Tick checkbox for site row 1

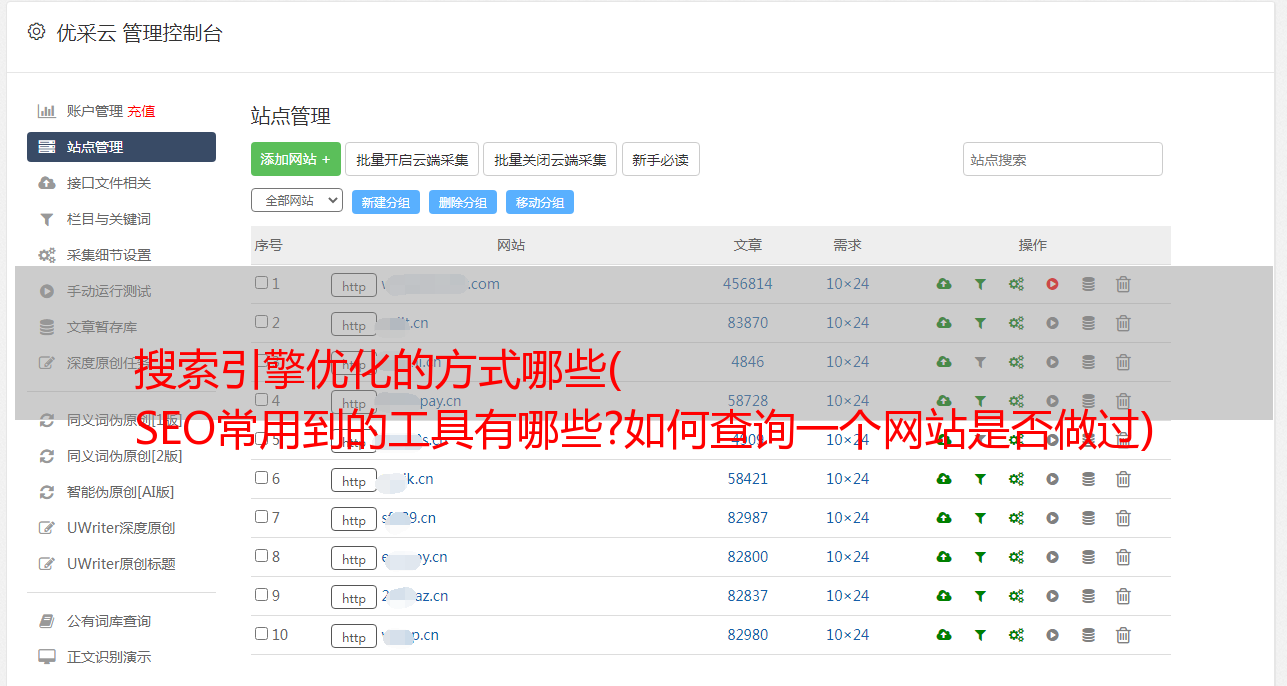click(x=261, y=283)
